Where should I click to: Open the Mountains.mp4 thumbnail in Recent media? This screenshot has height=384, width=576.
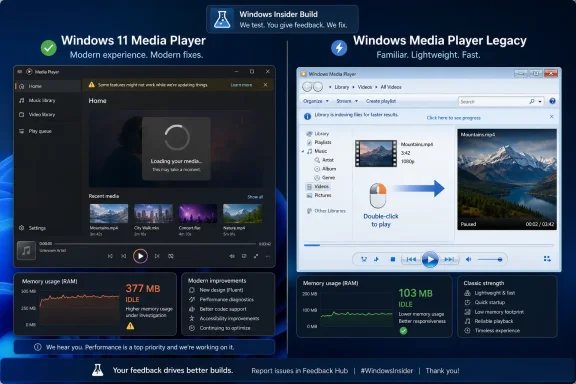[x=109, y=213]
